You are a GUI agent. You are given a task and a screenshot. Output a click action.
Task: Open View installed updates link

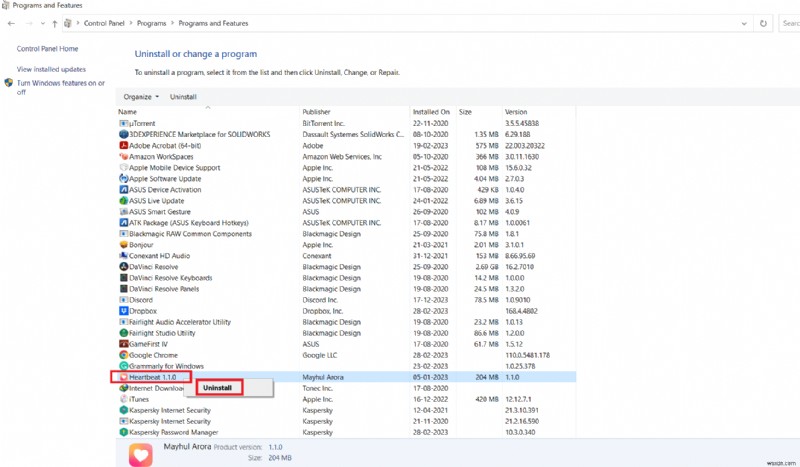(51, 69)
